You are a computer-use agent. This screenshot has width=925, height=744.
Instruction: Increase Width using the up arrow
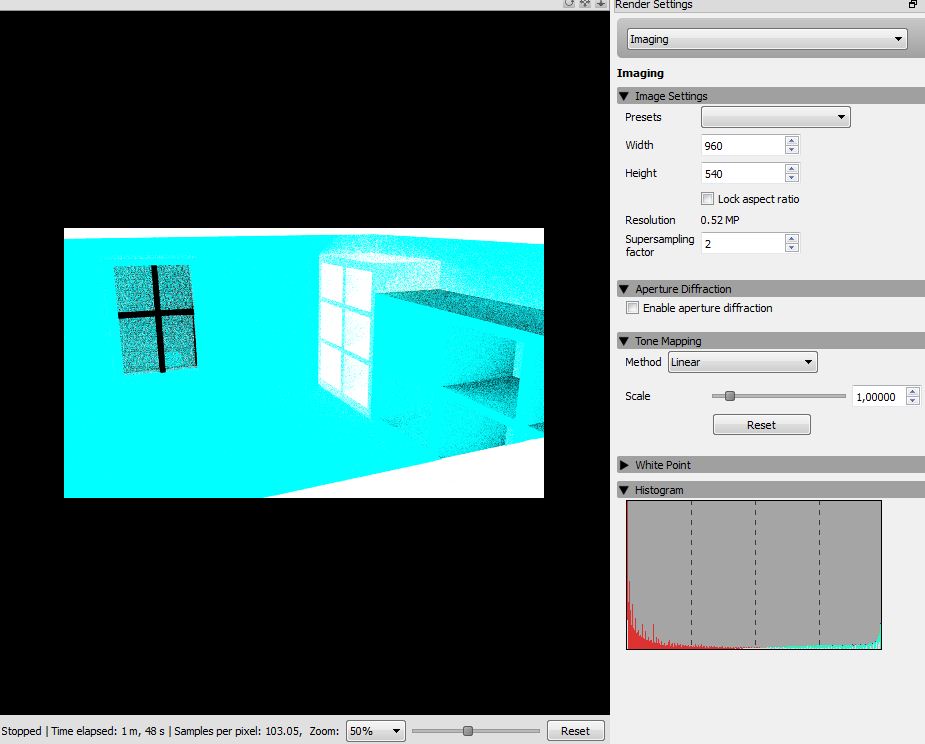pos(792,141)
